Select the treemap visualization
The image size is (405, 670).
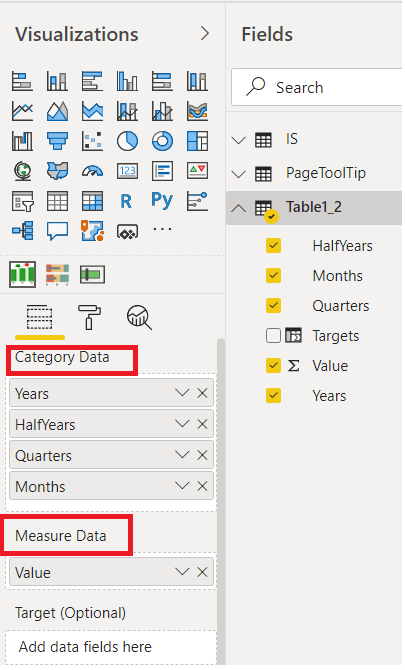point(197,141)
